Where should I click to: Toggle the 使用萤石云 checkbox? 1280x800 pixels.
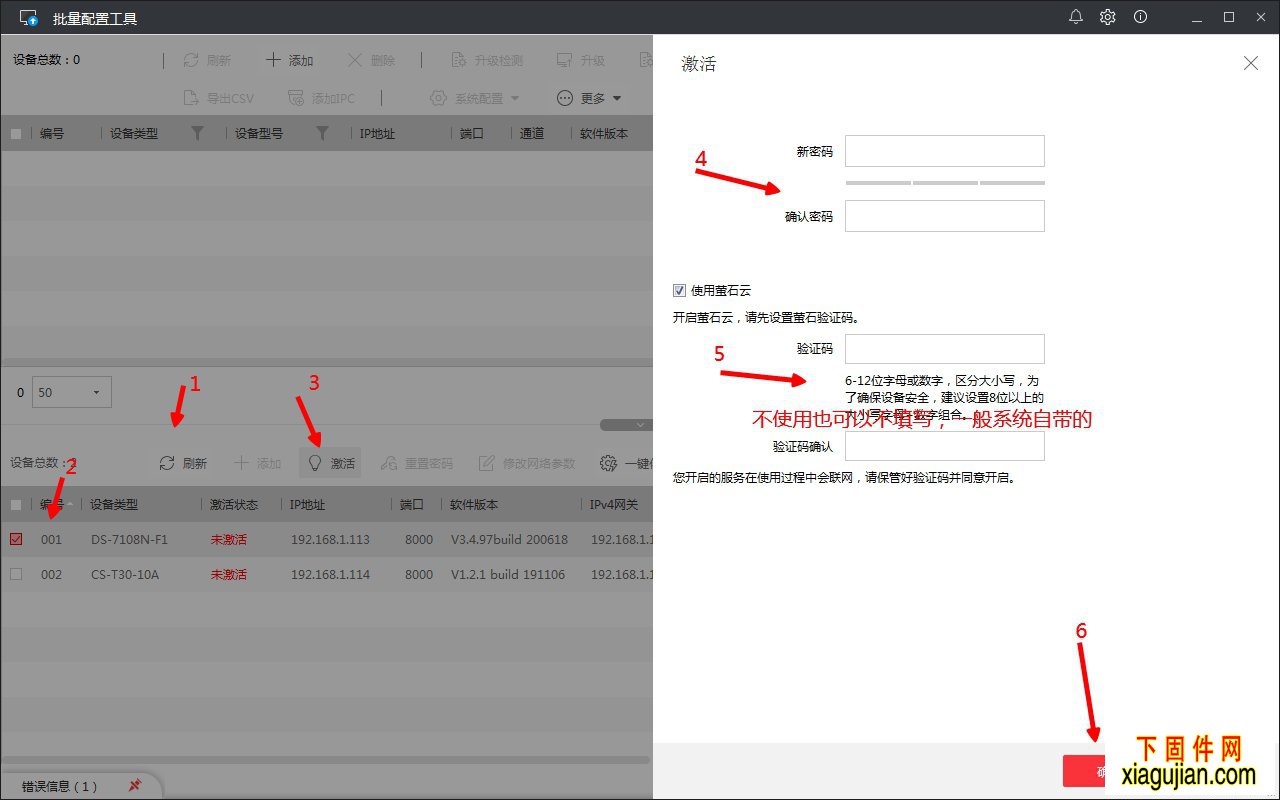[680, 290]
